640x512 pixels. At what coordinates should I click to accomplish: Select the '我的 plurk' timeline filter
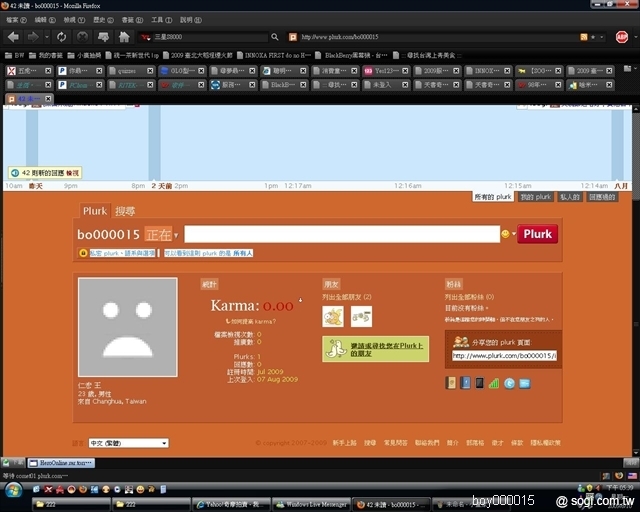pyautogui.click(x=535, y=197)
